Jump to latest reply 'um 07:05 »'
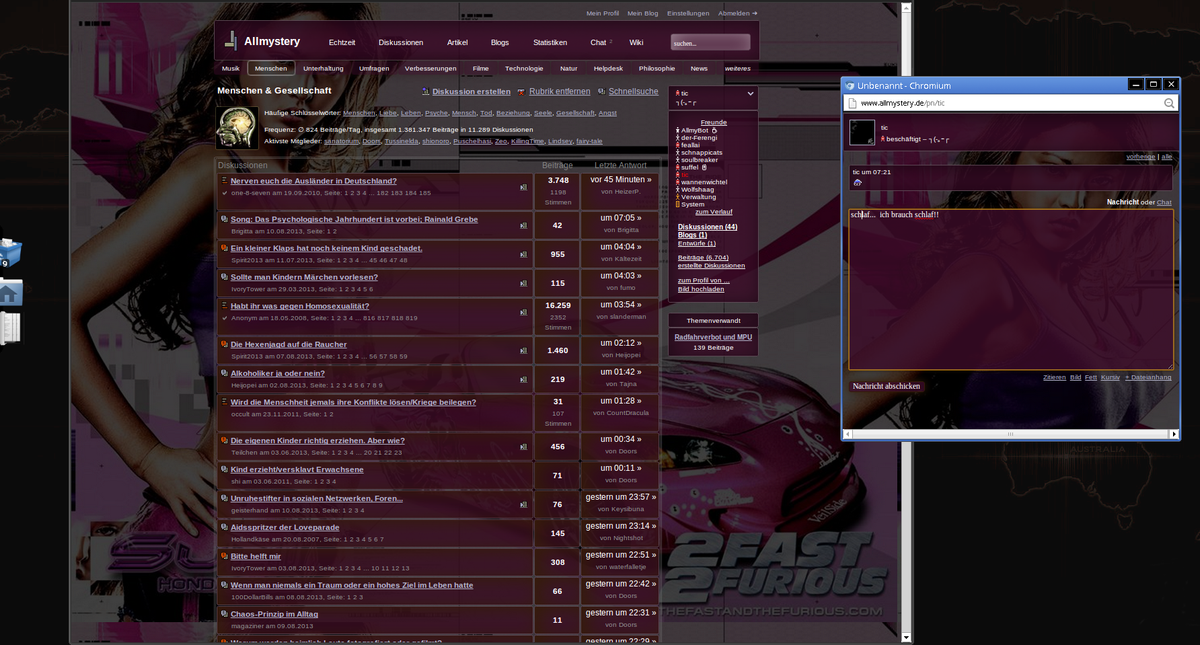Viewport: 1200px width, 645px height. click(x=620, y=217)
